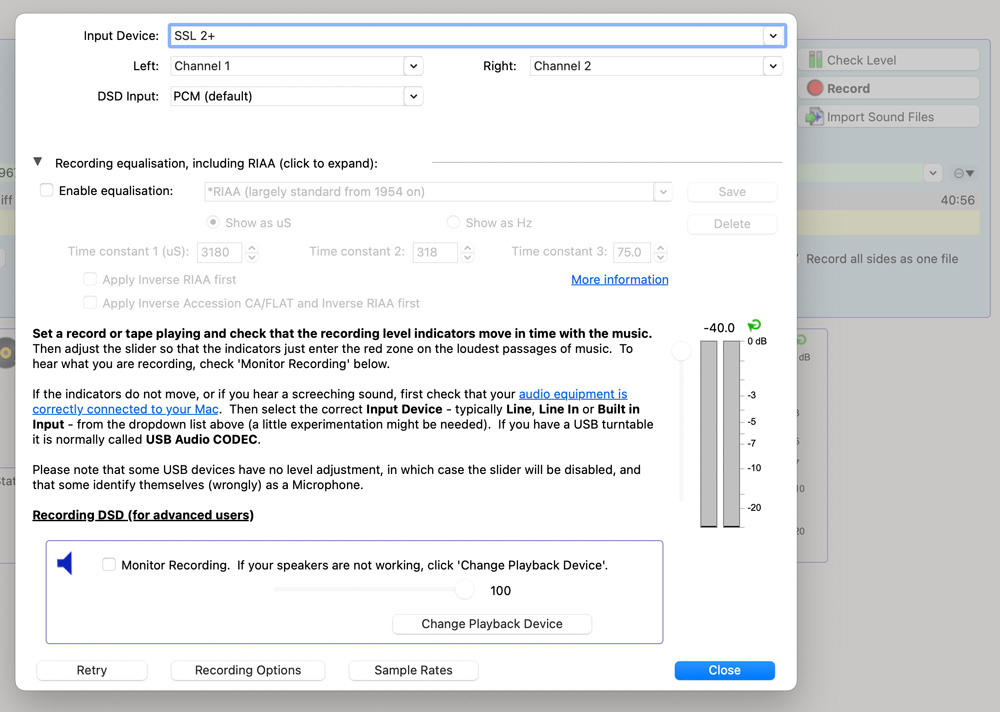Tick the Monitor Recording checkbox
Viewport: 1000px width, 712px height.
click(x=109, y=565)
